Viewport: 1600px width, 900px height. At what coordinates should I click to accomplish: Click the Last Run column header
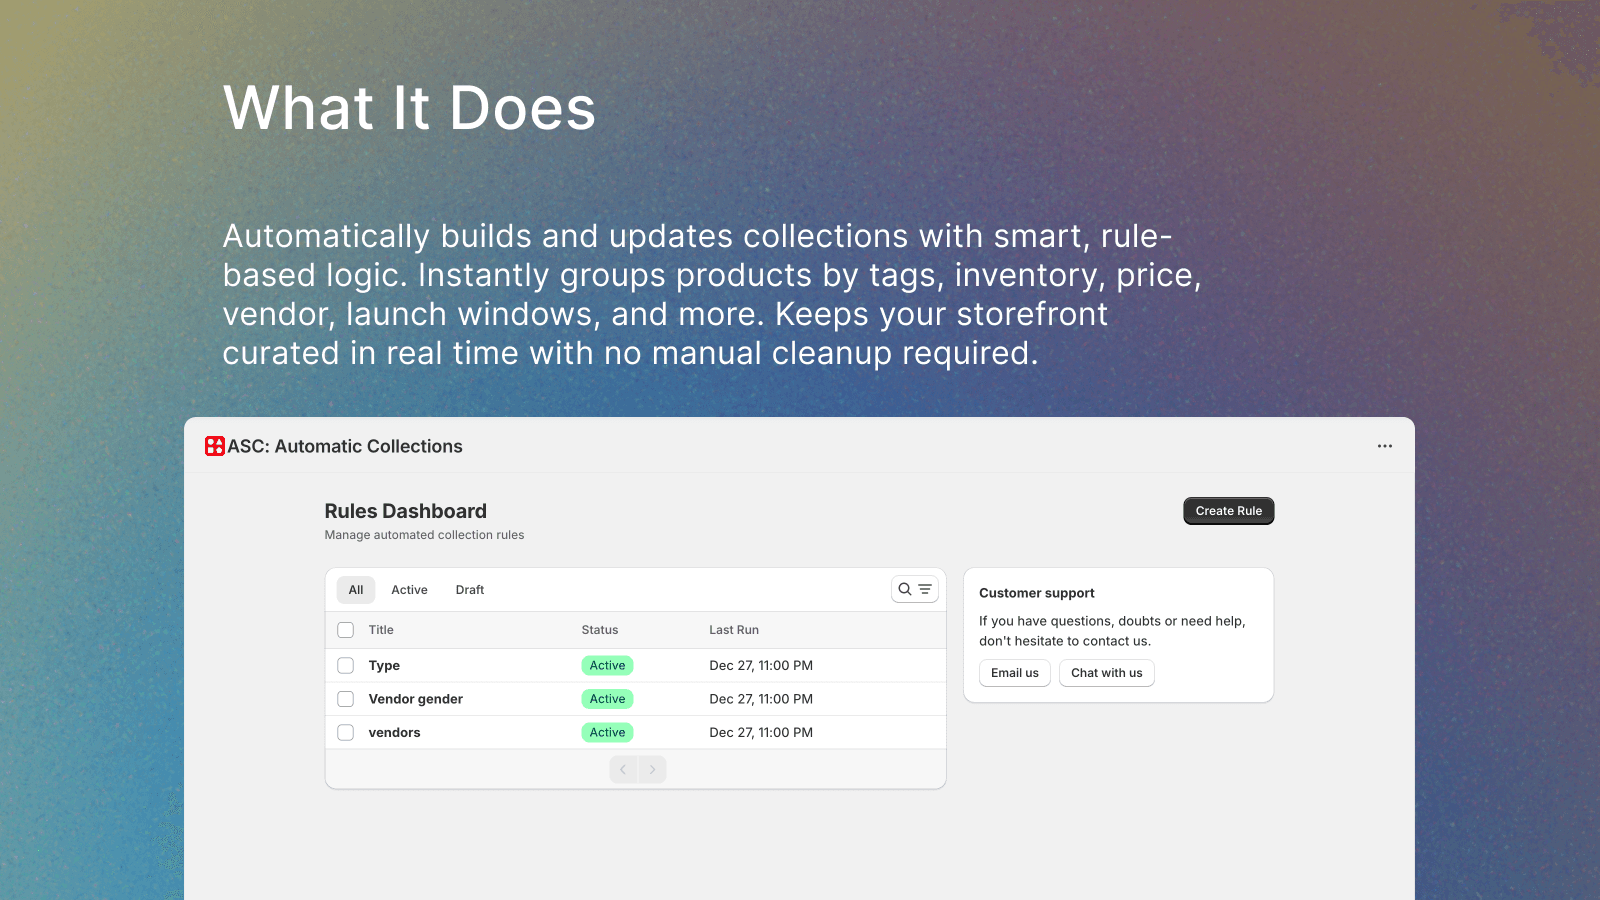click(733, 630)
